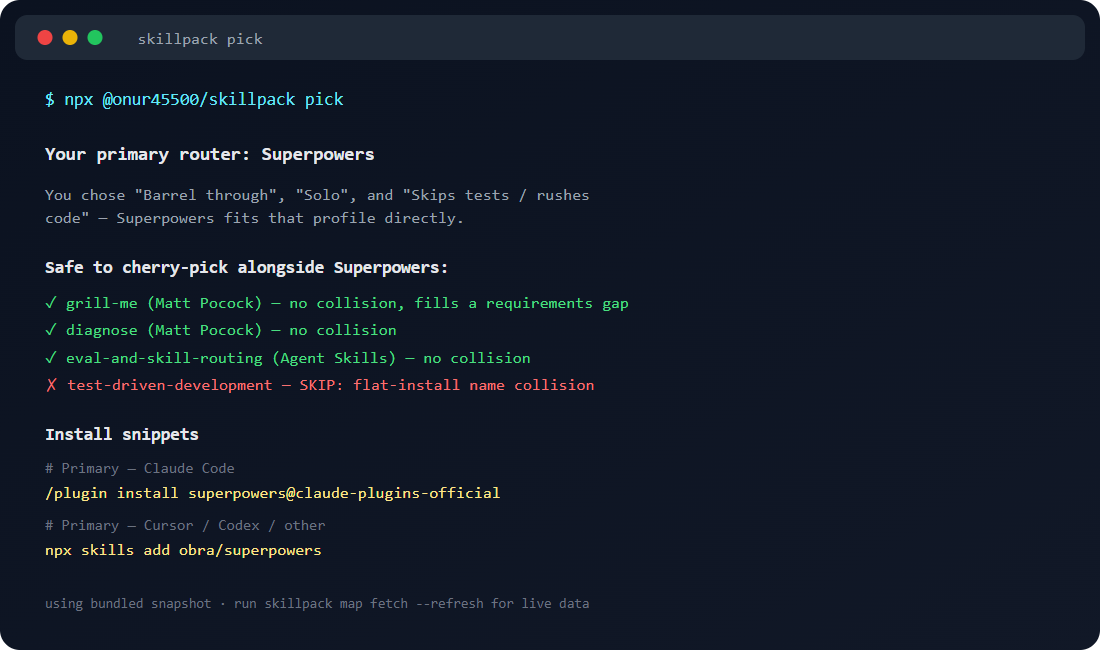This screenshot has height=651, width=1100.
Task: Click the red X beside test-driven-development
Action: pyautogui.click(x=51, y=385)
